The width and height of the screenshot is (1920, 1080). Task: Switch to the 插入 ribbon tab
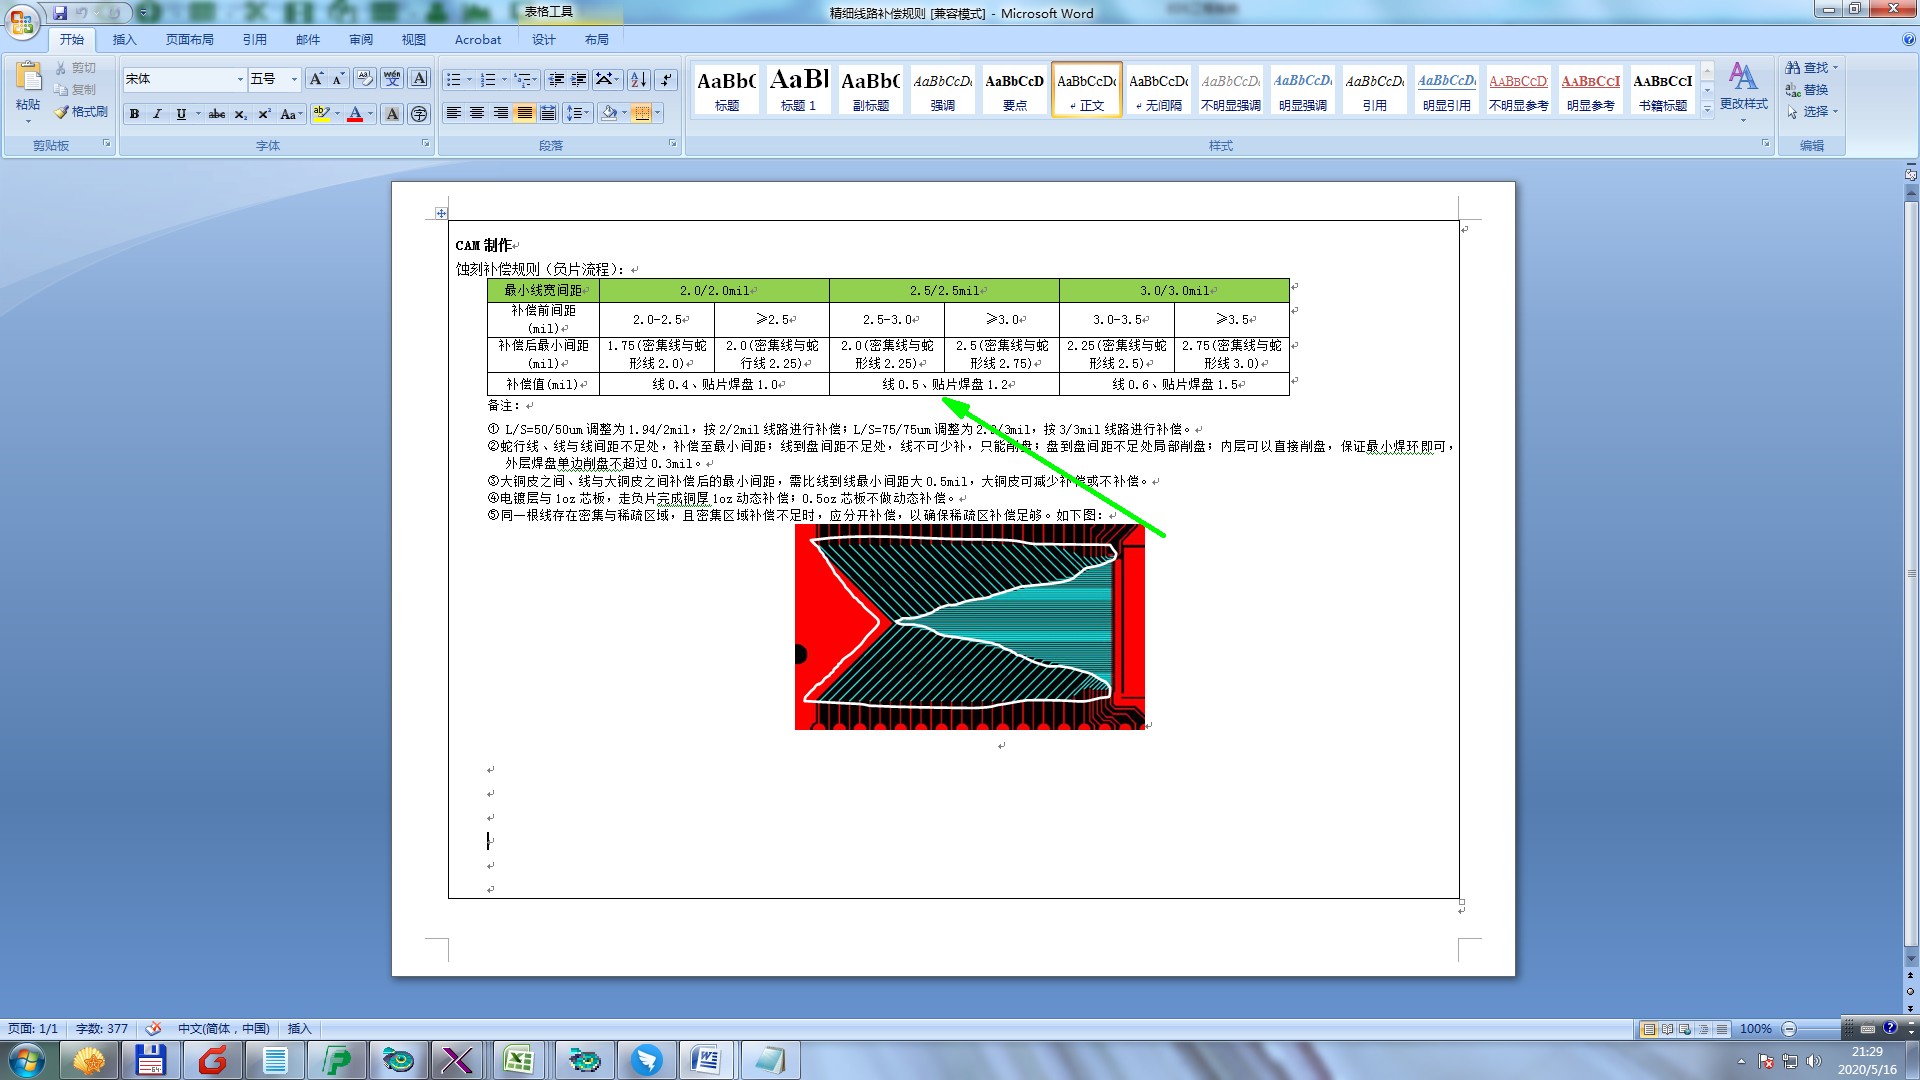124,40
